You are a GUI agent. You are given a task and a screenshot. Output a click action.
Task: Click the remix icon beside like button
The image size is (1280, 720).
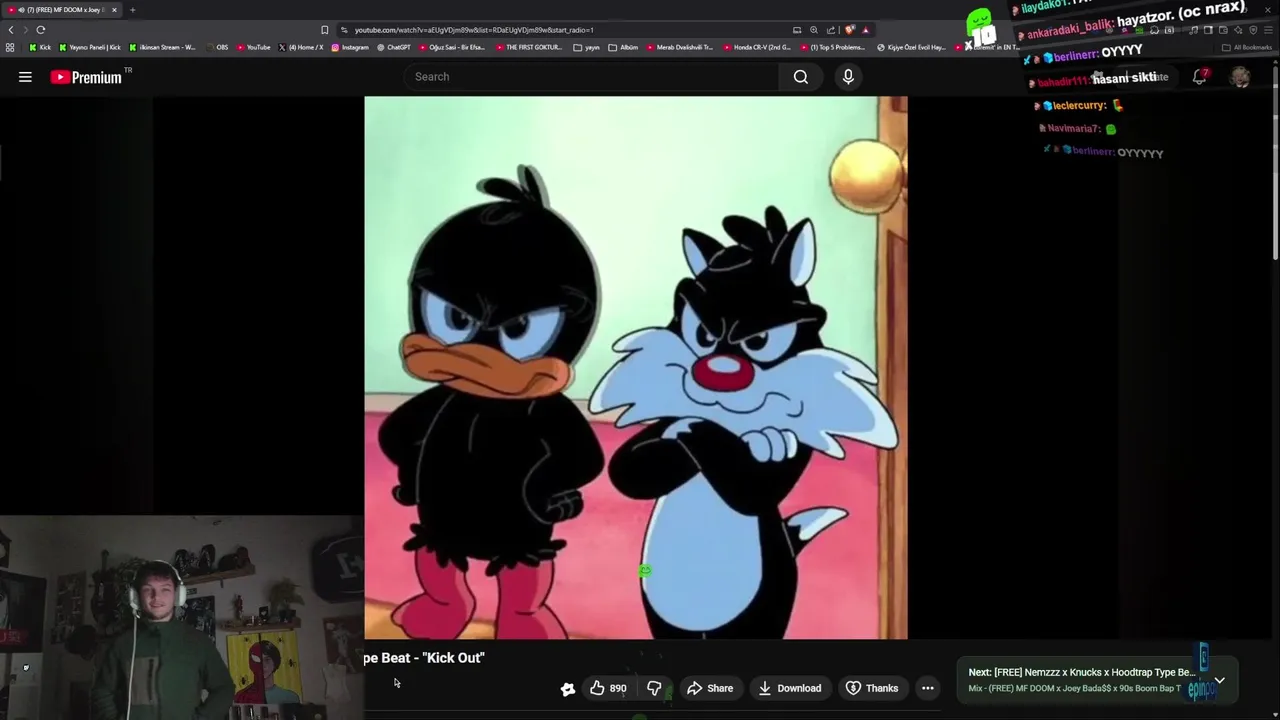point(568,688)
